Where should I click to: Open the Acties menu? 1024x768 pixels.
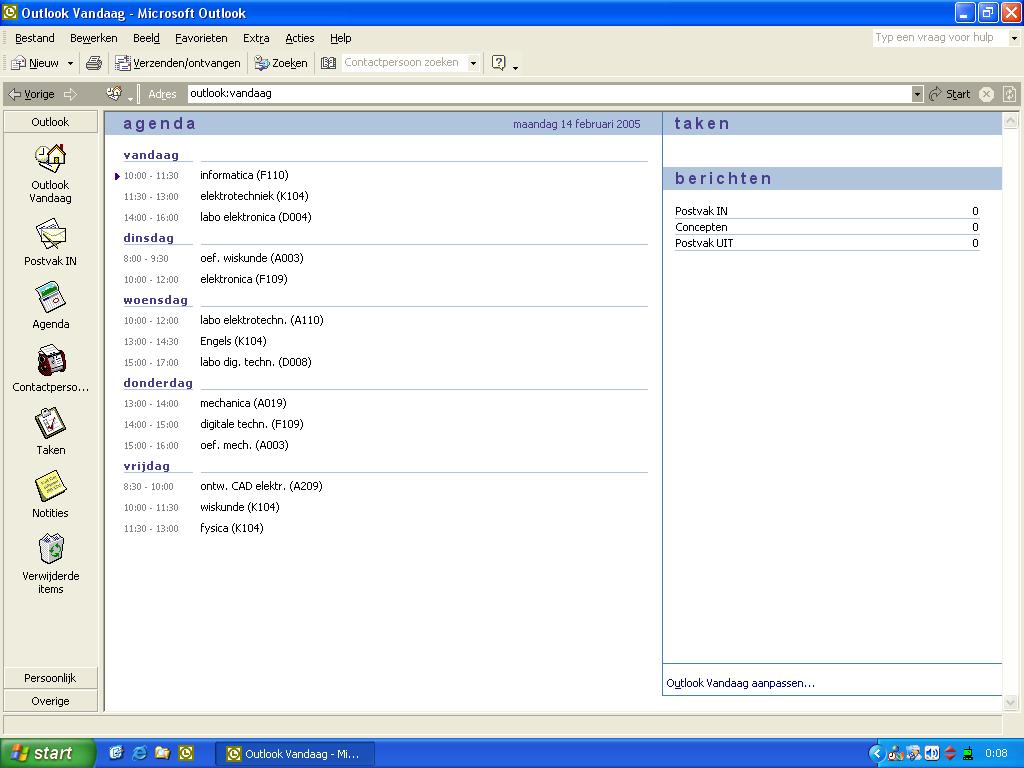click(x=300, y=38)
